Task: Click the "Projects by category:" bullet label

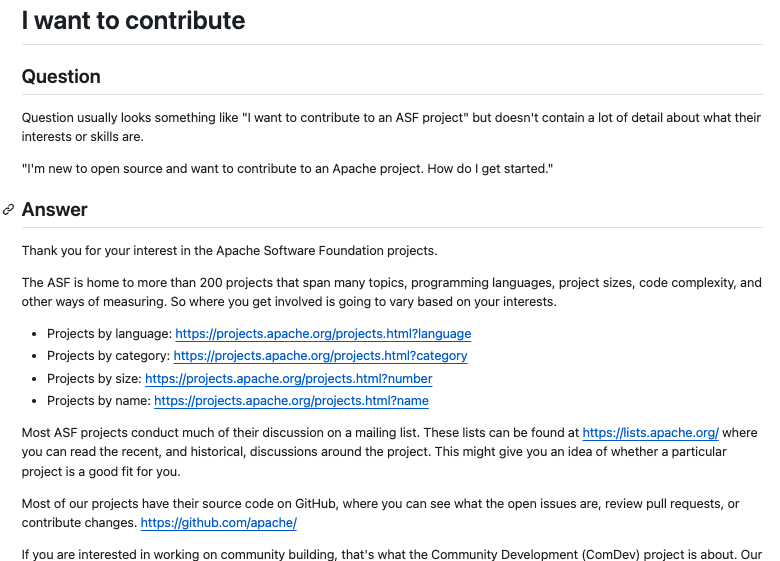Action: click(x=108, y=356)
